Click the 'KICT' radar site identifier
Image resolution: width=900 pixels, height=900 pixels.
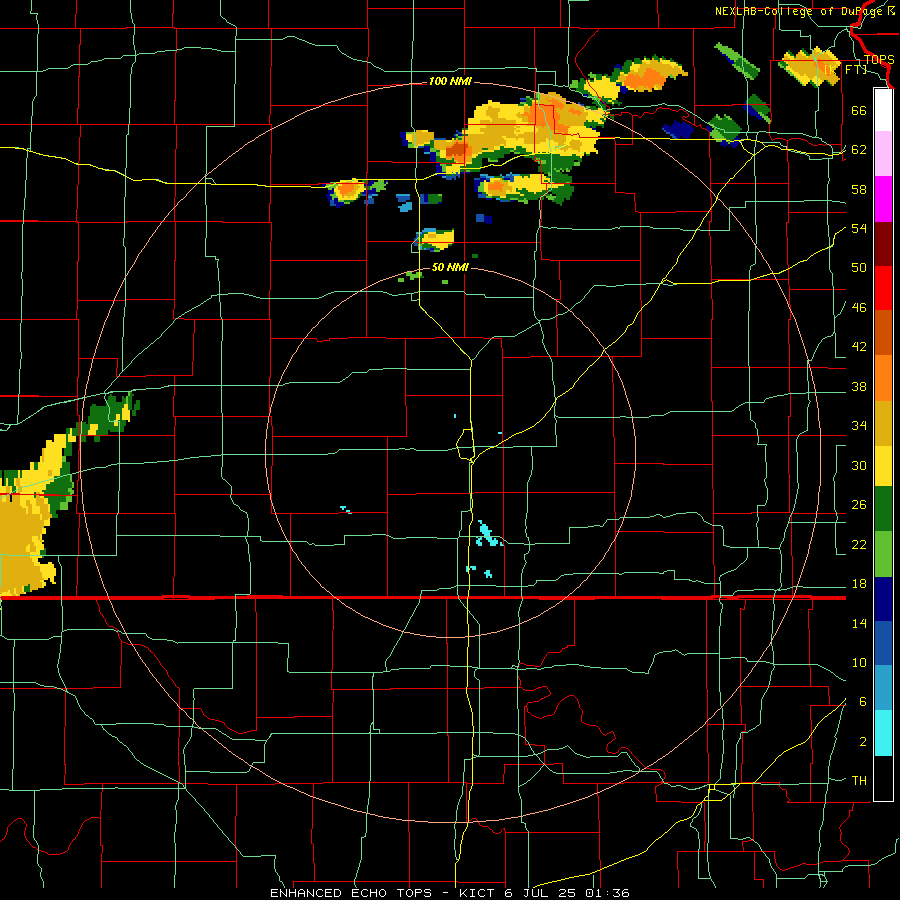[476, 893]
